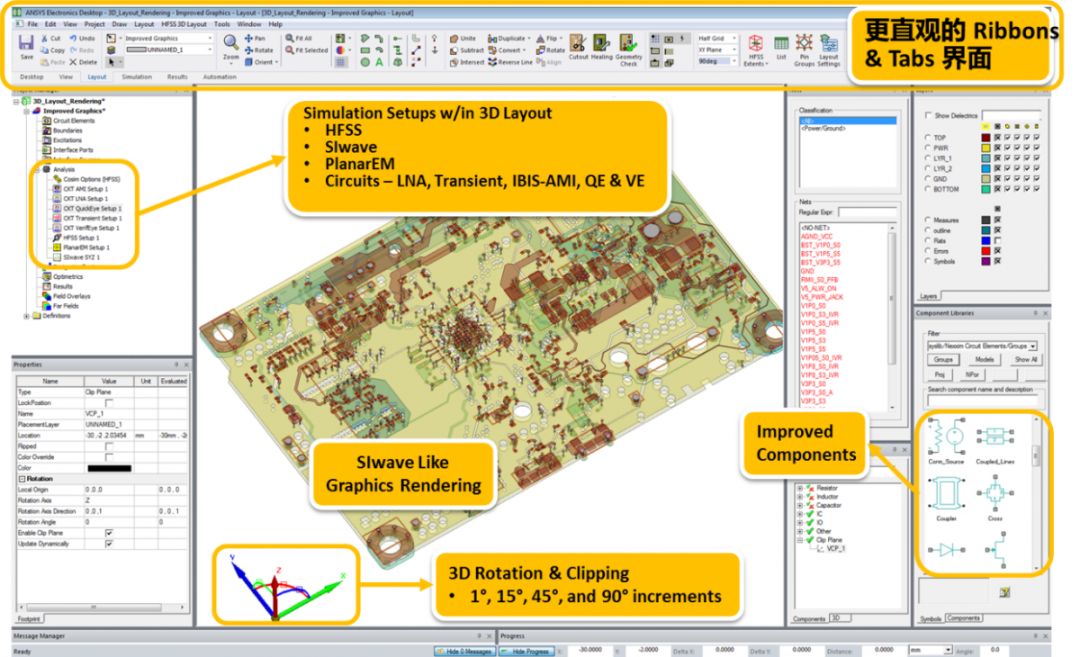Image resolution: width=1080 pixels, height=657 pixels.
Task: Open the Improved Graphics design dropdown
Action: pyautogui.click(x=168, y=39)
